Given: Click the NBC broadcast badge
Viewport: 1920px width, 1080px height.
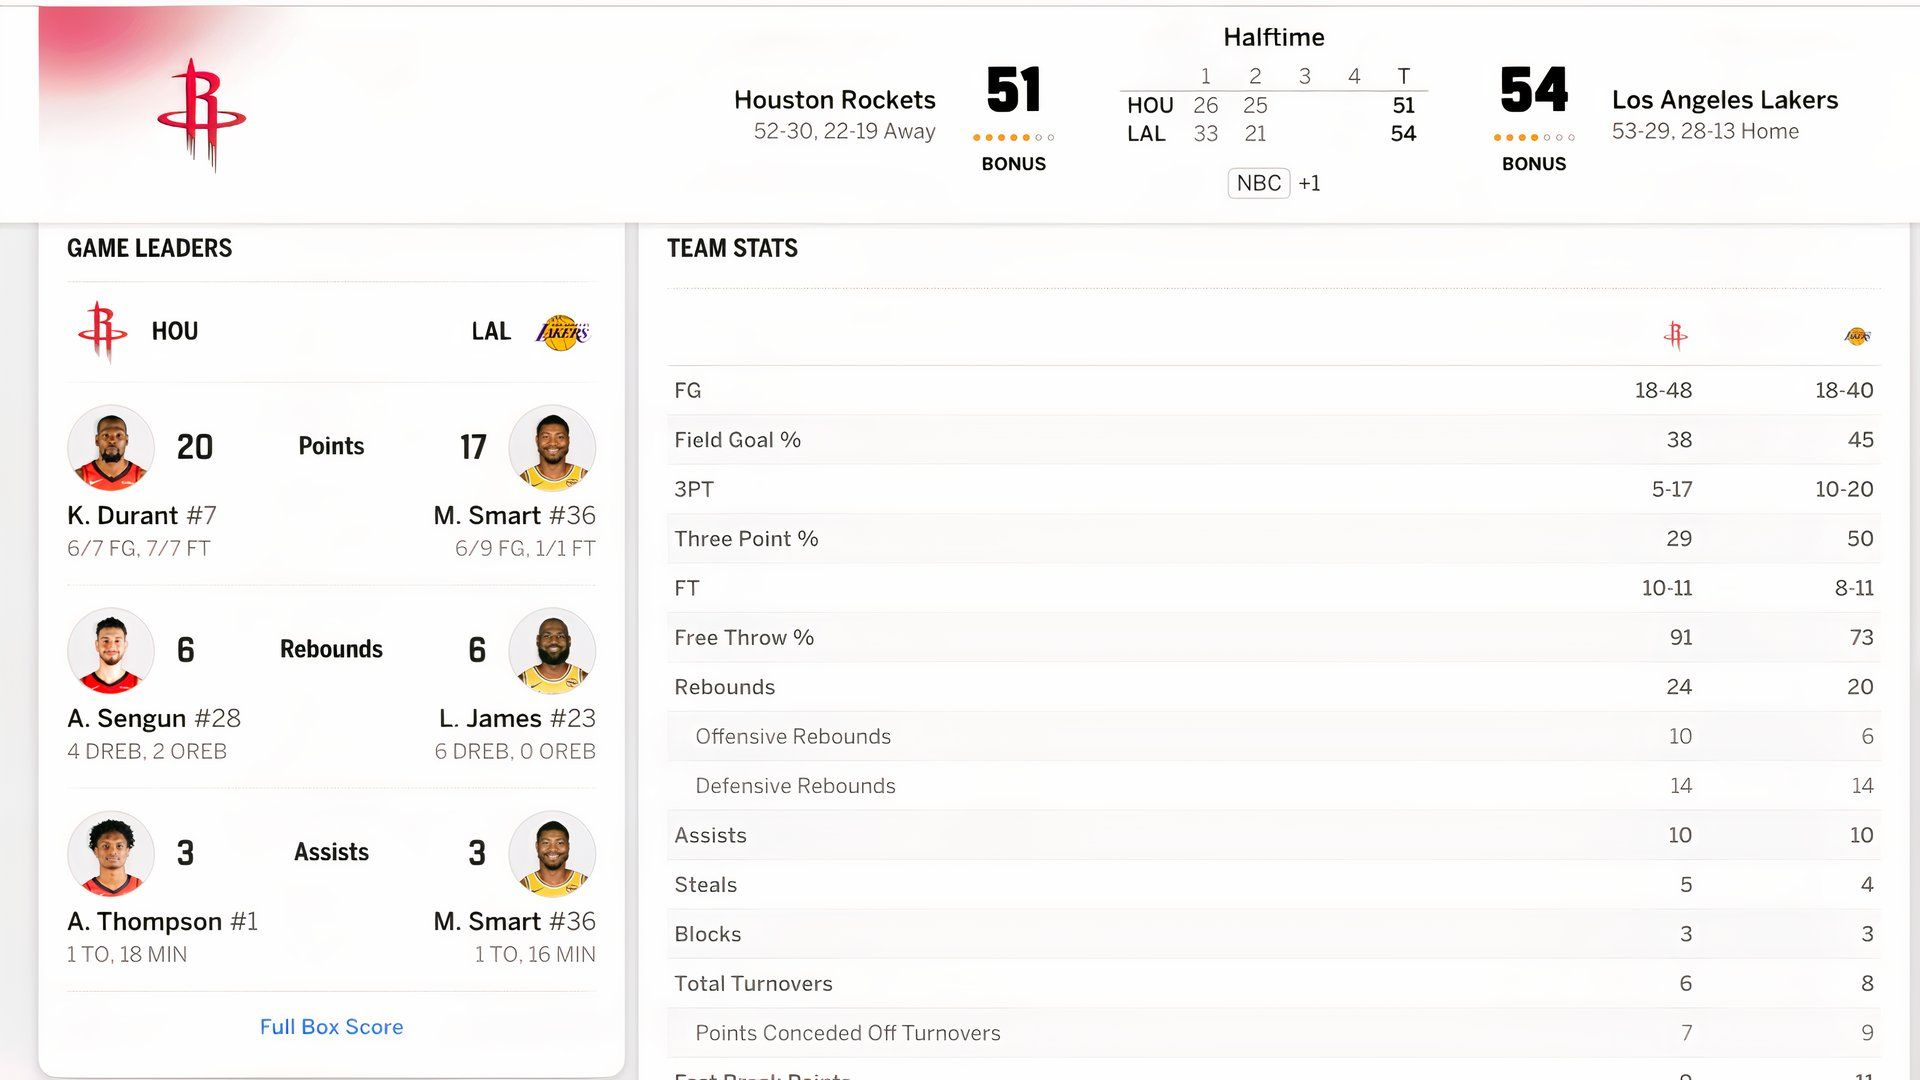Looking at the screenshot, I should pos(1258,183).
